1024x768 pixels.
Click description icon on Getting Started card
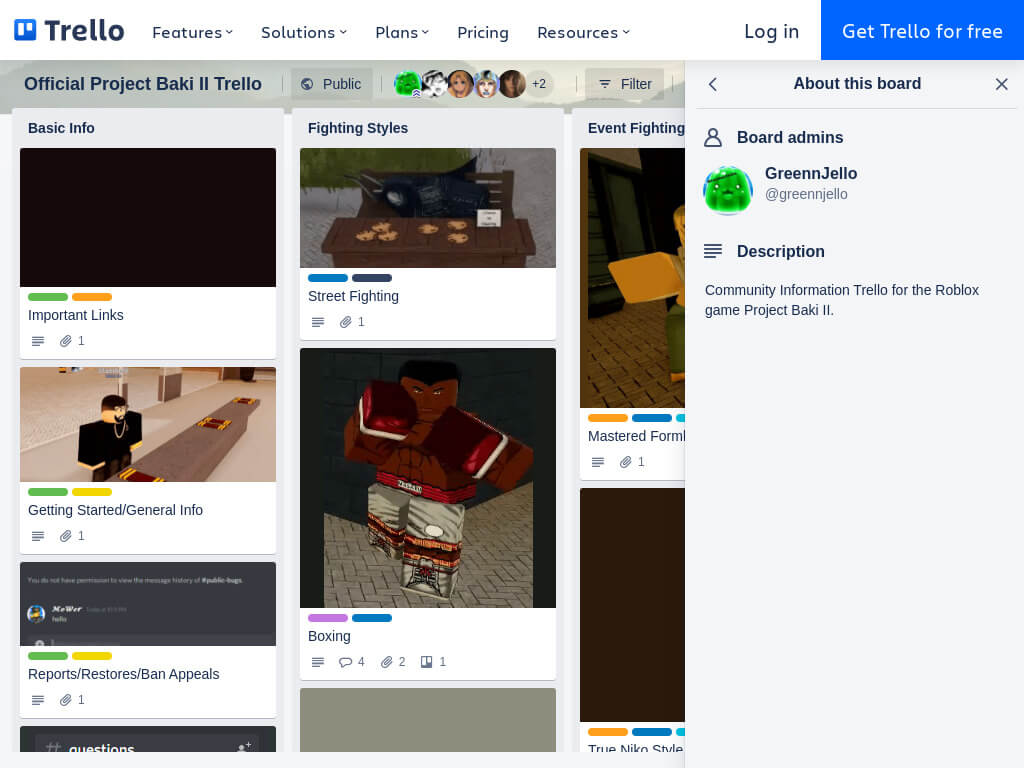[38, 536]
